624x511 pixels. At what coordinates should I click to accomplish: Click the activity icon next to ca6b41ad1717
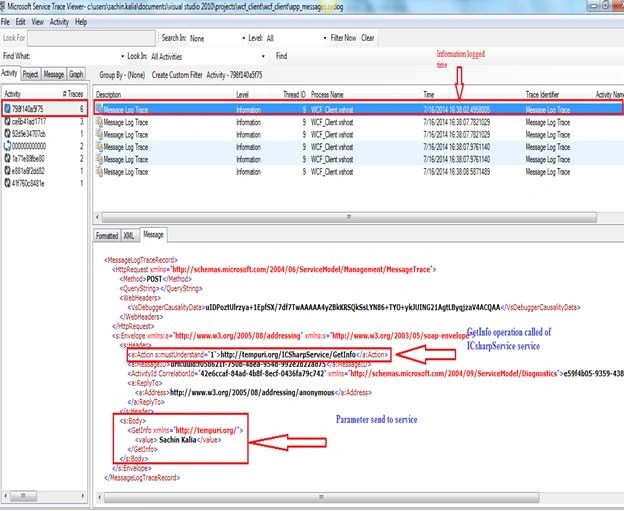click(7, 121)
